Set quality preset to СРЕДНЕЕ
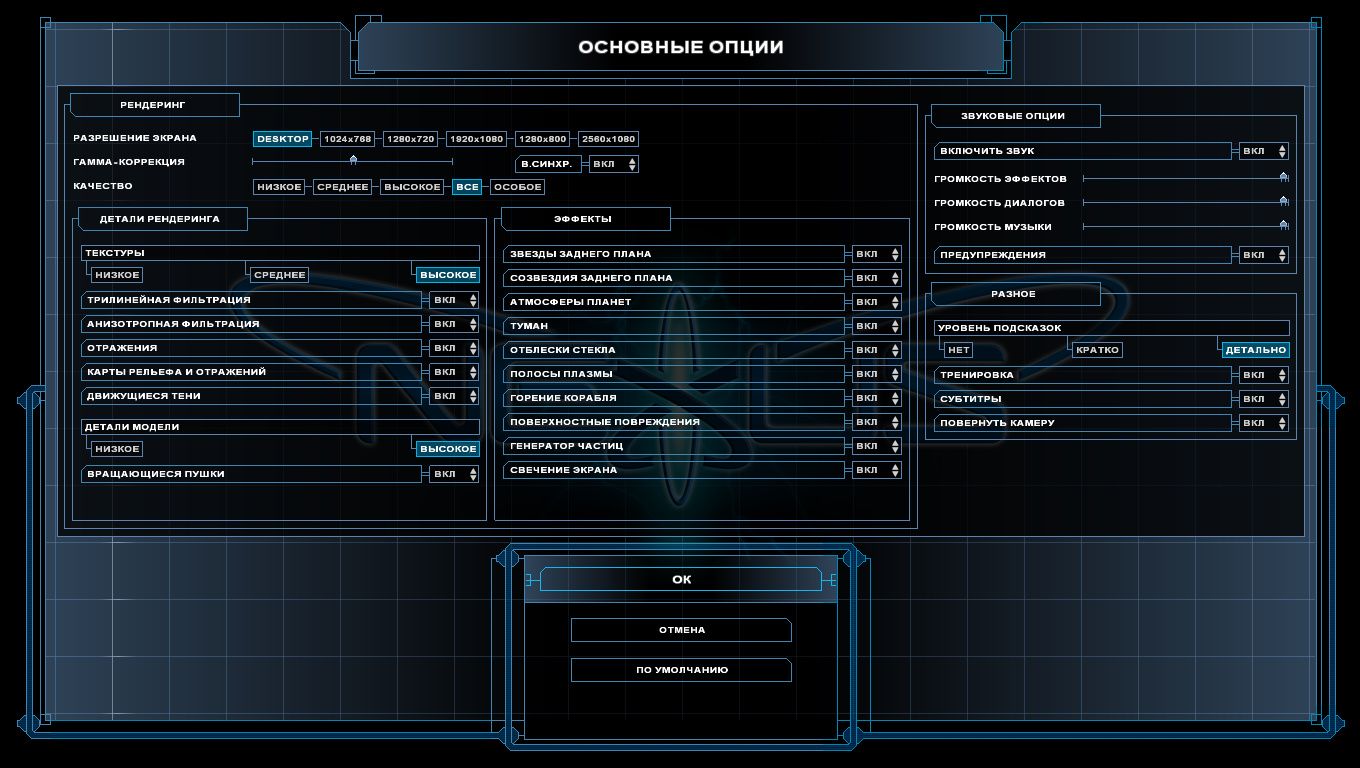 343,187
